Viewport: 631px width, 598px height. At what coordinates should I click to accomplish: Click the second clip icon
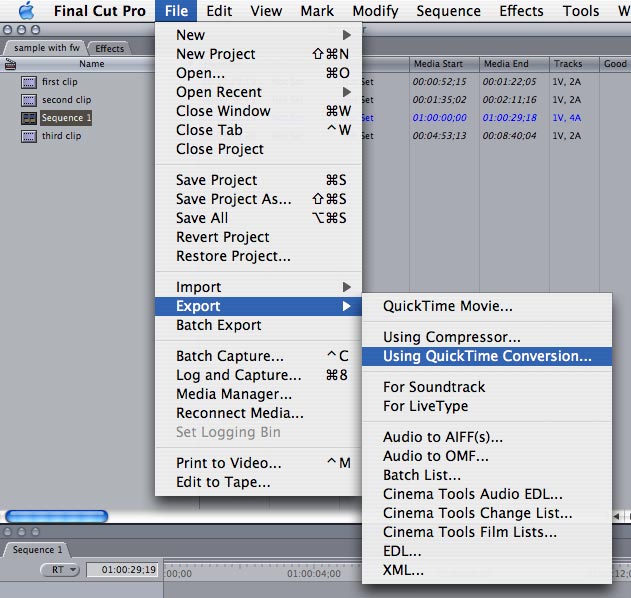(29, 100)
